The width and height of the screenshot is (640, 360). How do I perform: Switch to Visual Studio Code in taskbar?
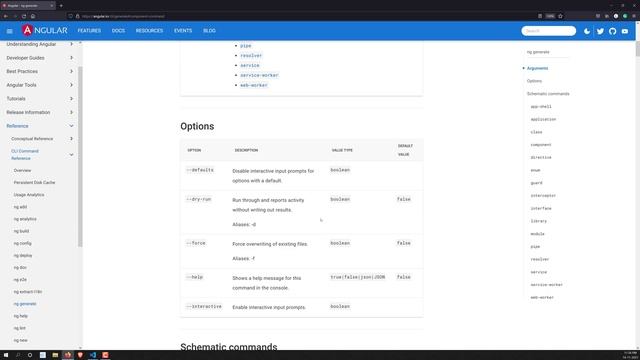coord(93,355)
